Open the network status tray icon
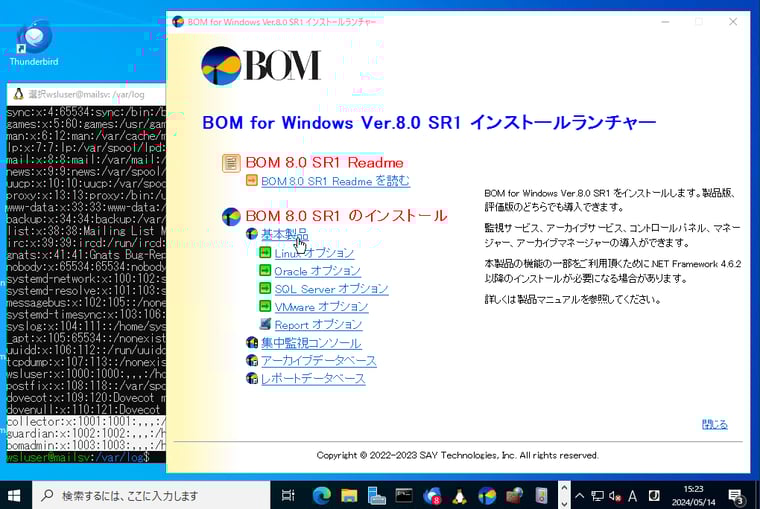 tap(597, 495)
